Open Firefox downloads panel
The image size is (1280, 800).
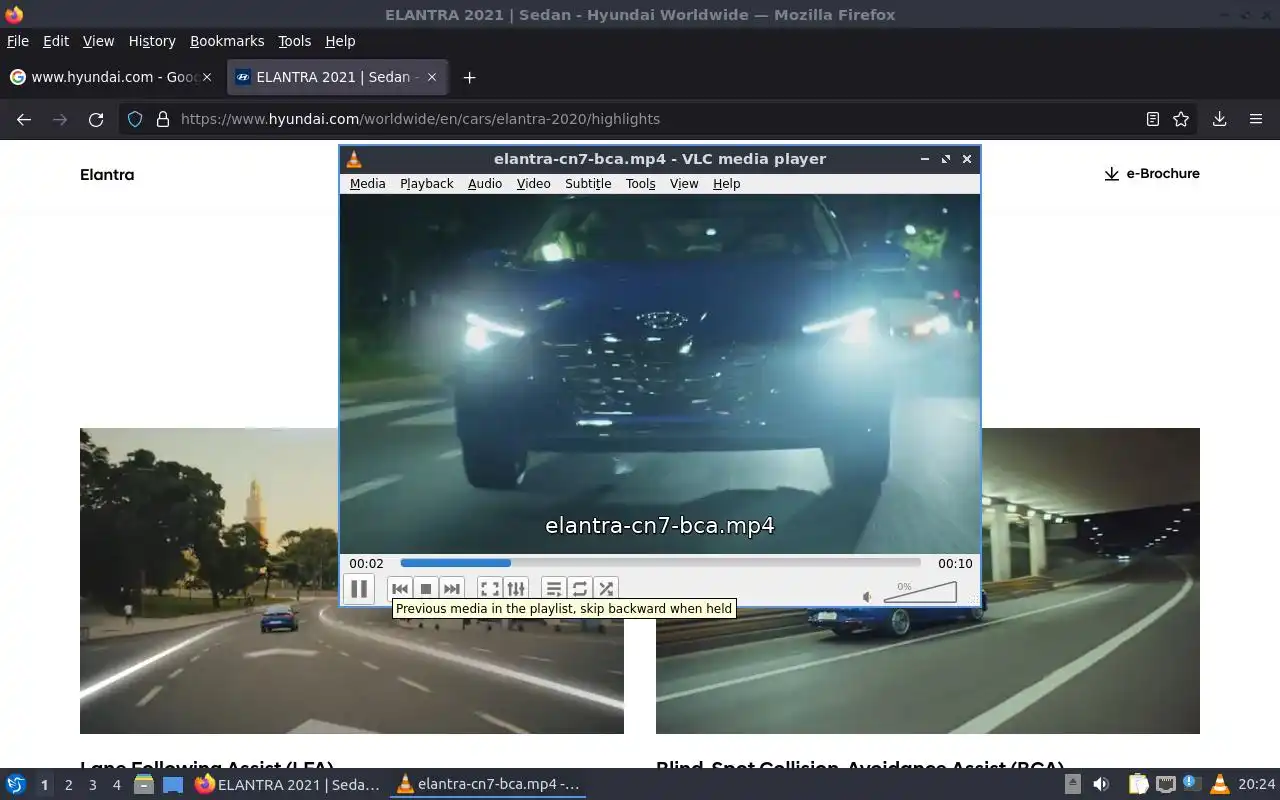[1219, 119]
